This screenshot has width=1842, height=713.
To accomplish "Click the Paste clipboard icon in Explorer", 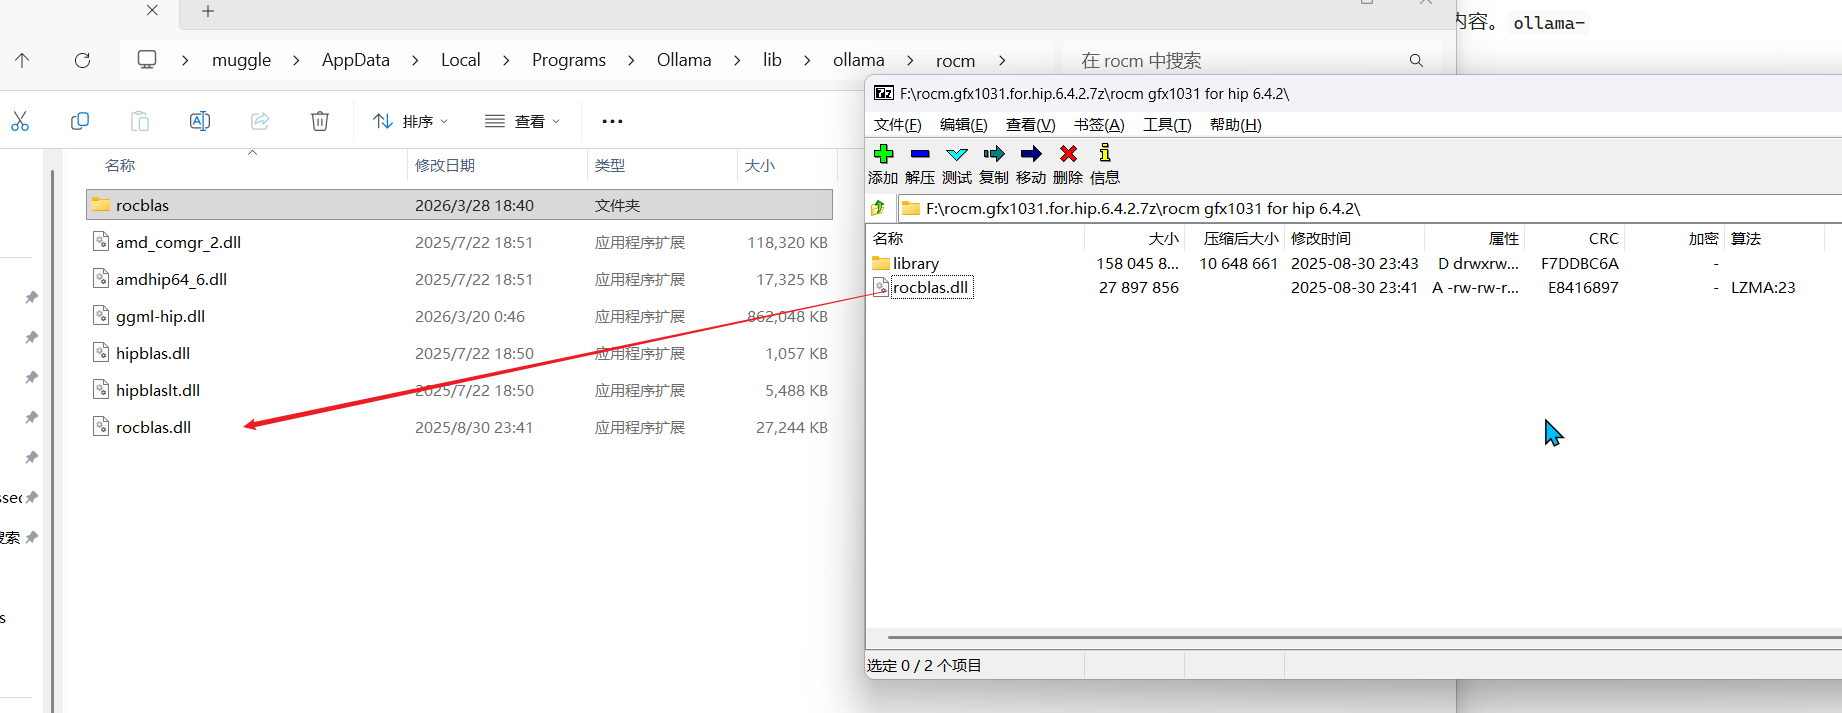I will [x=140, y=121].
